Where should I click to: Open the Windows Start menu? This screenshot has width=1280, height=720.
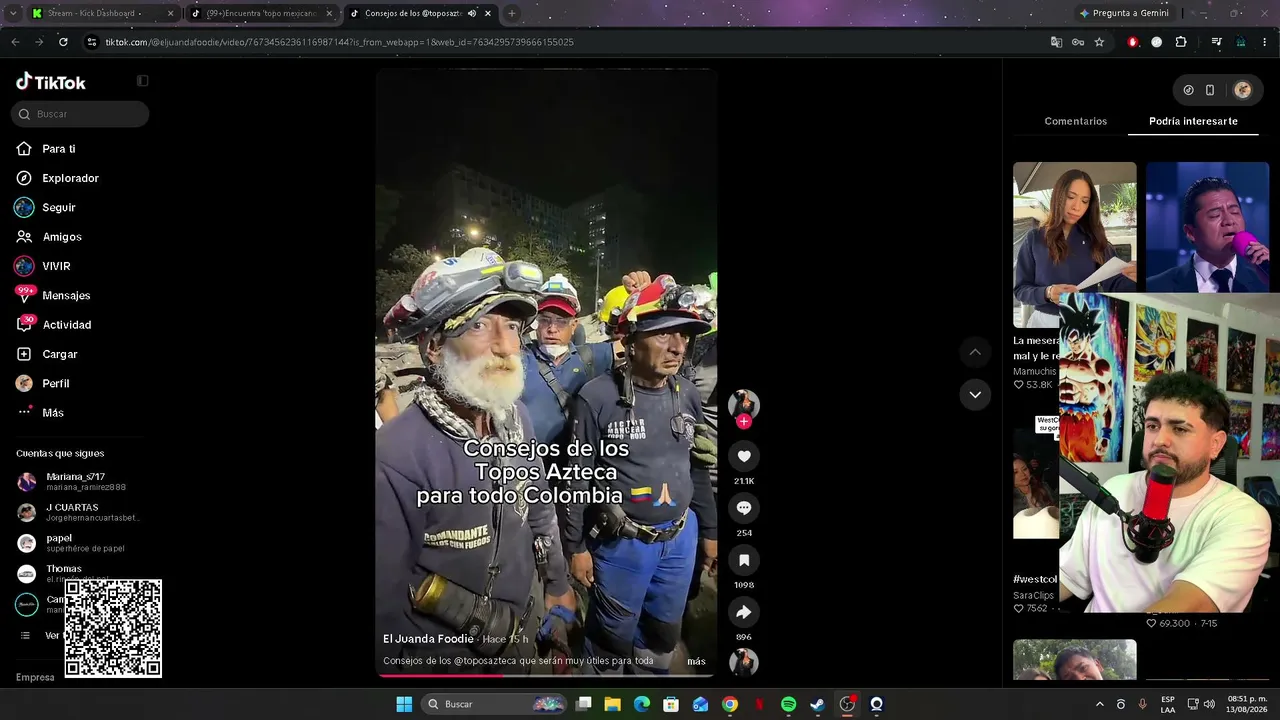coord(404,704)
